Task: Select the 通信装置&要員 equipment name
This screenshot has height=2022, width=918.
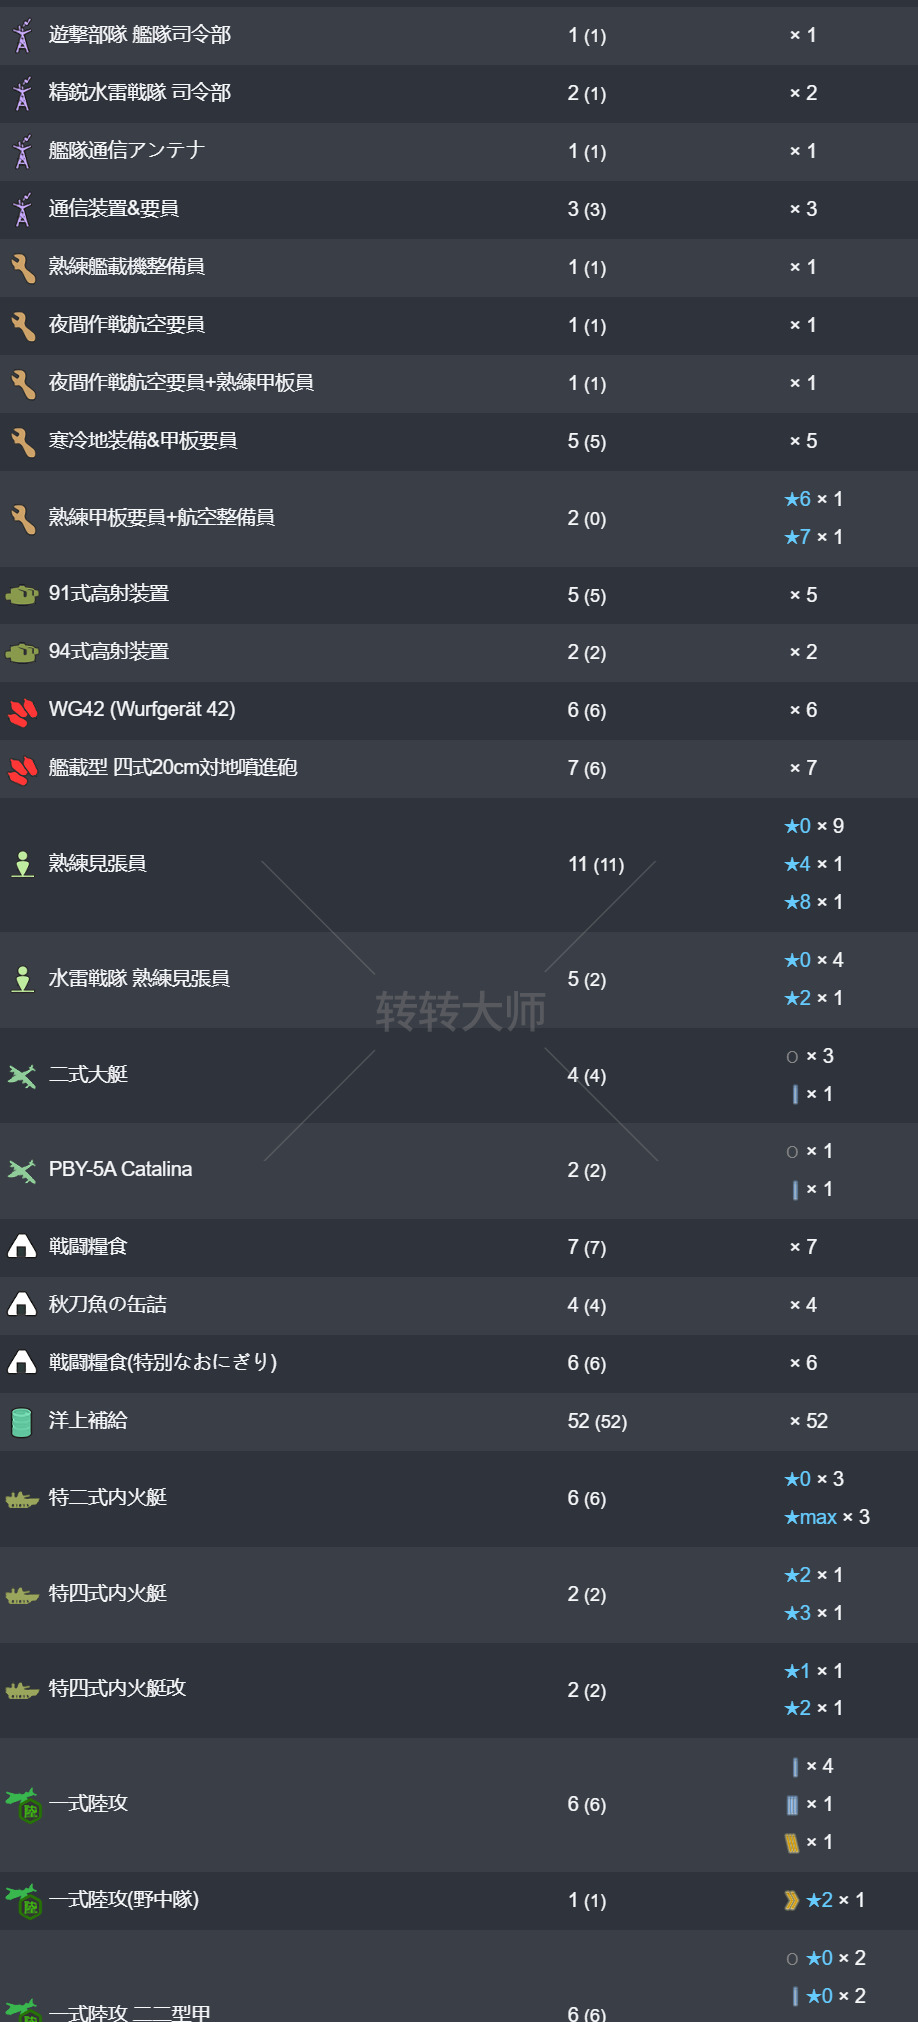Action: pos(114,209)
